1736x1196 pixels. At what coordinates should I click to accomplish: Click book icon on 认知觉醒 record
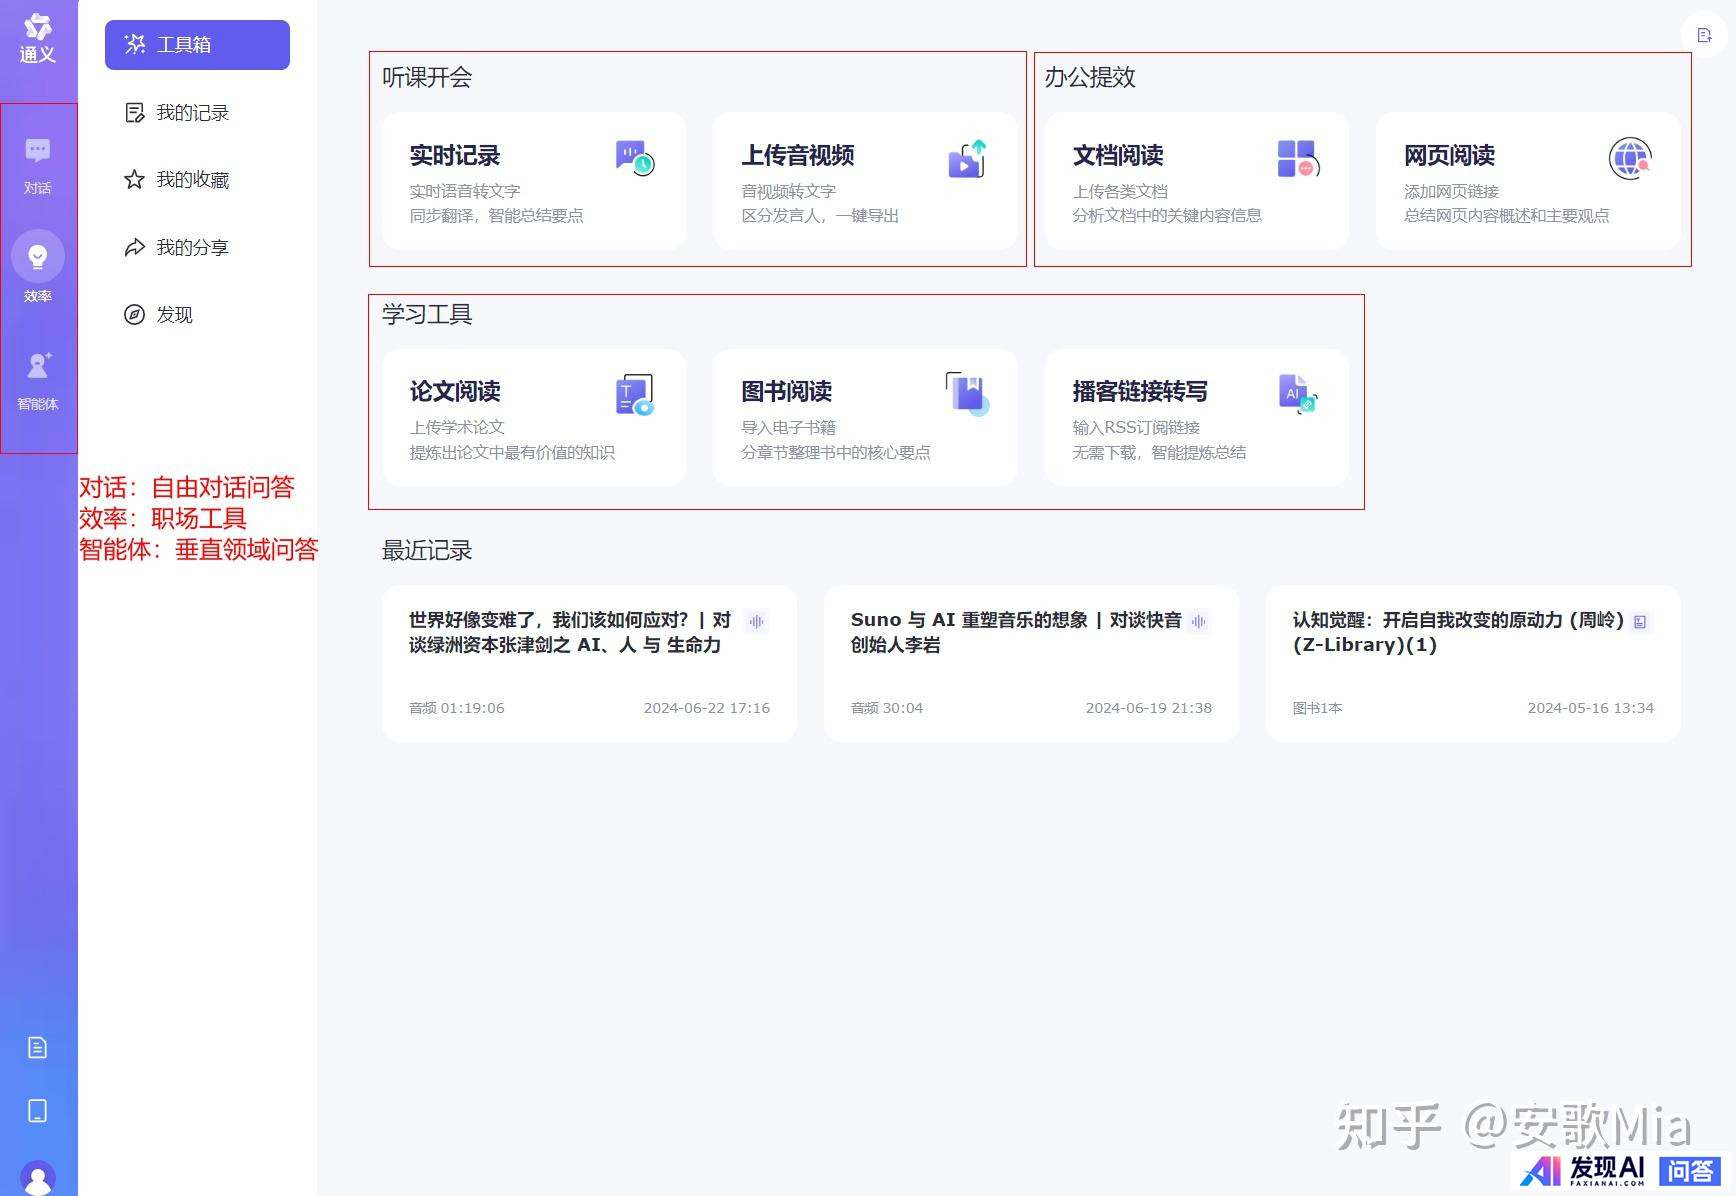point(1640,622)
